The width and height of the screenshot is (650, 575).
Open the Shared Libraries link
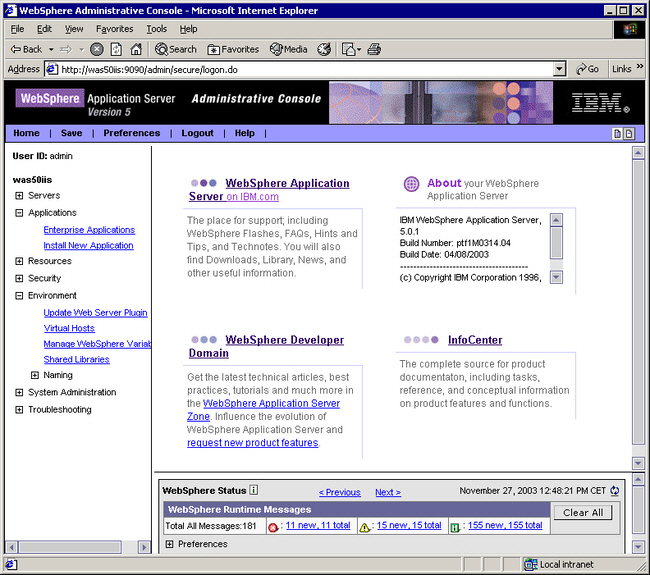[x=76, y=359]
